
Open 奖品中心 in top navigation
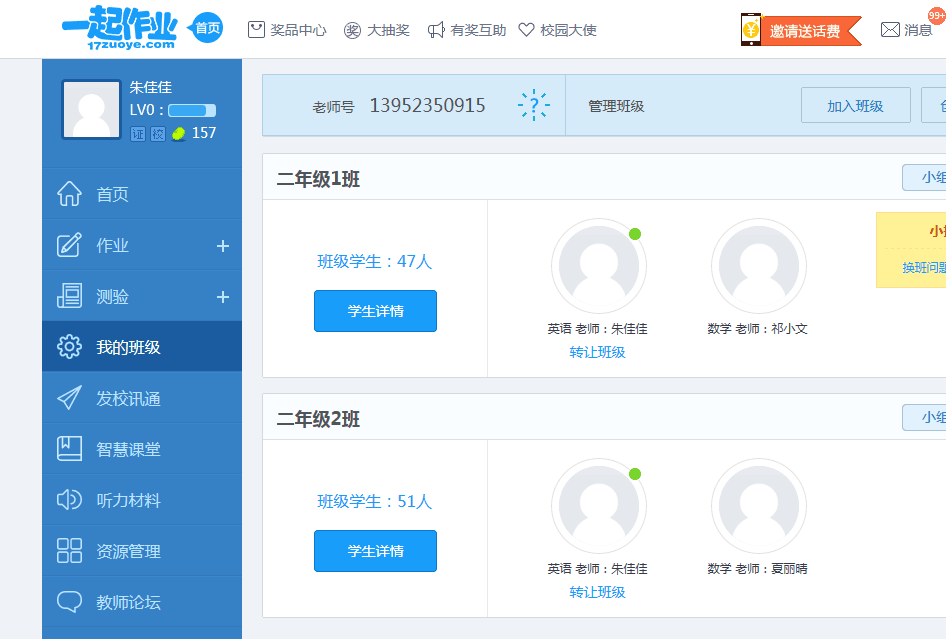pos(287,30)
